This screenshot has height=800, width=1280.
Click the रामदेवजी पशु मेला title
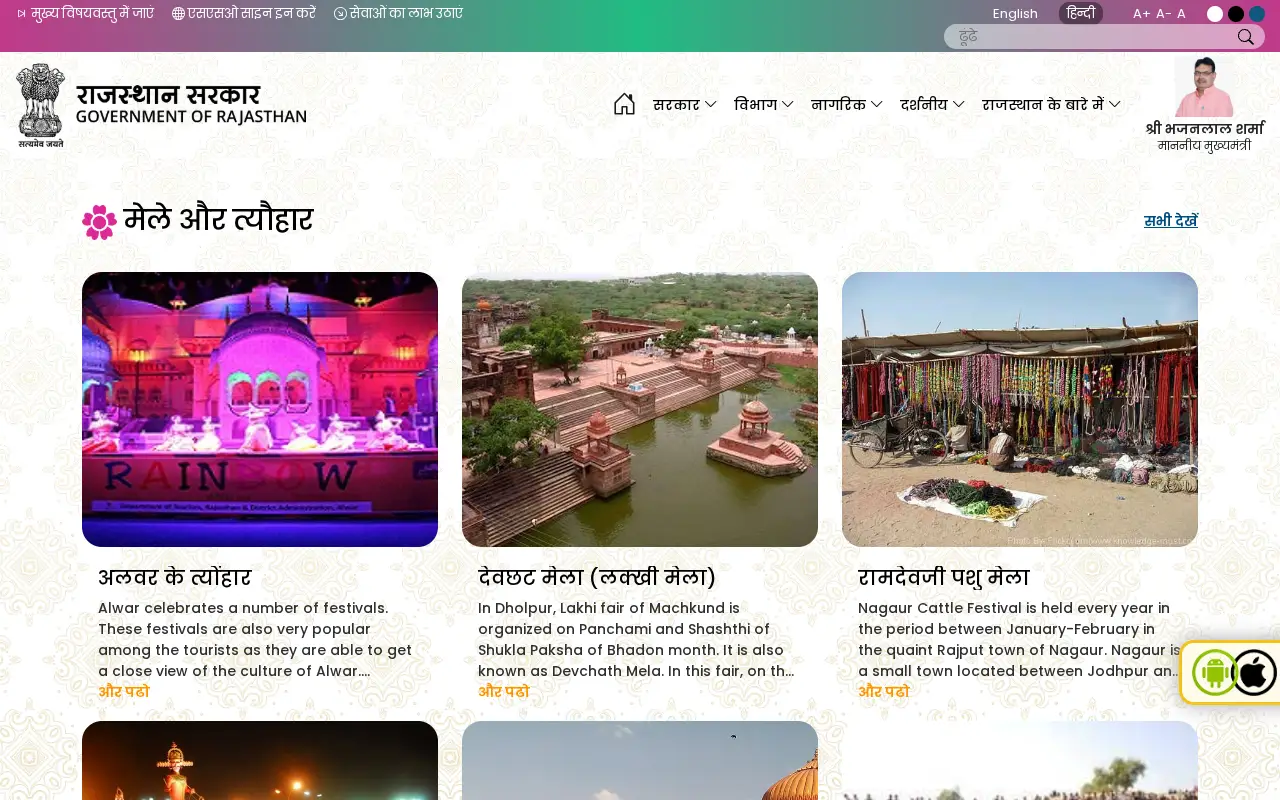click(x=943, y=577)
